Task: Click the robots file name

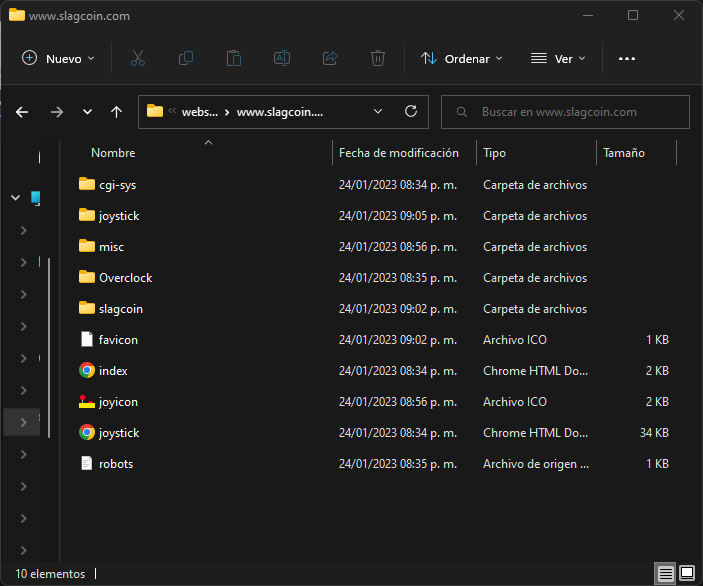Action: pyautogui.click(x=116, y=464)
